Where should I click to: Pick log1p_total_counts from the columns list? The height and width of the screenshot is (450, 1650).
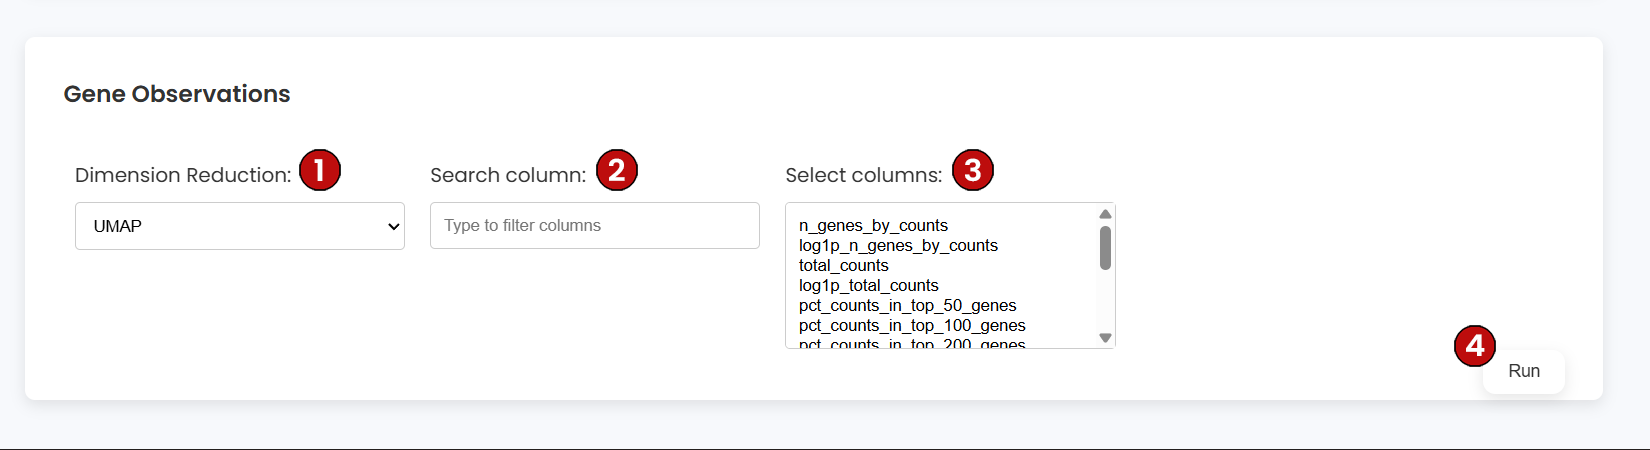coord(868,286)
